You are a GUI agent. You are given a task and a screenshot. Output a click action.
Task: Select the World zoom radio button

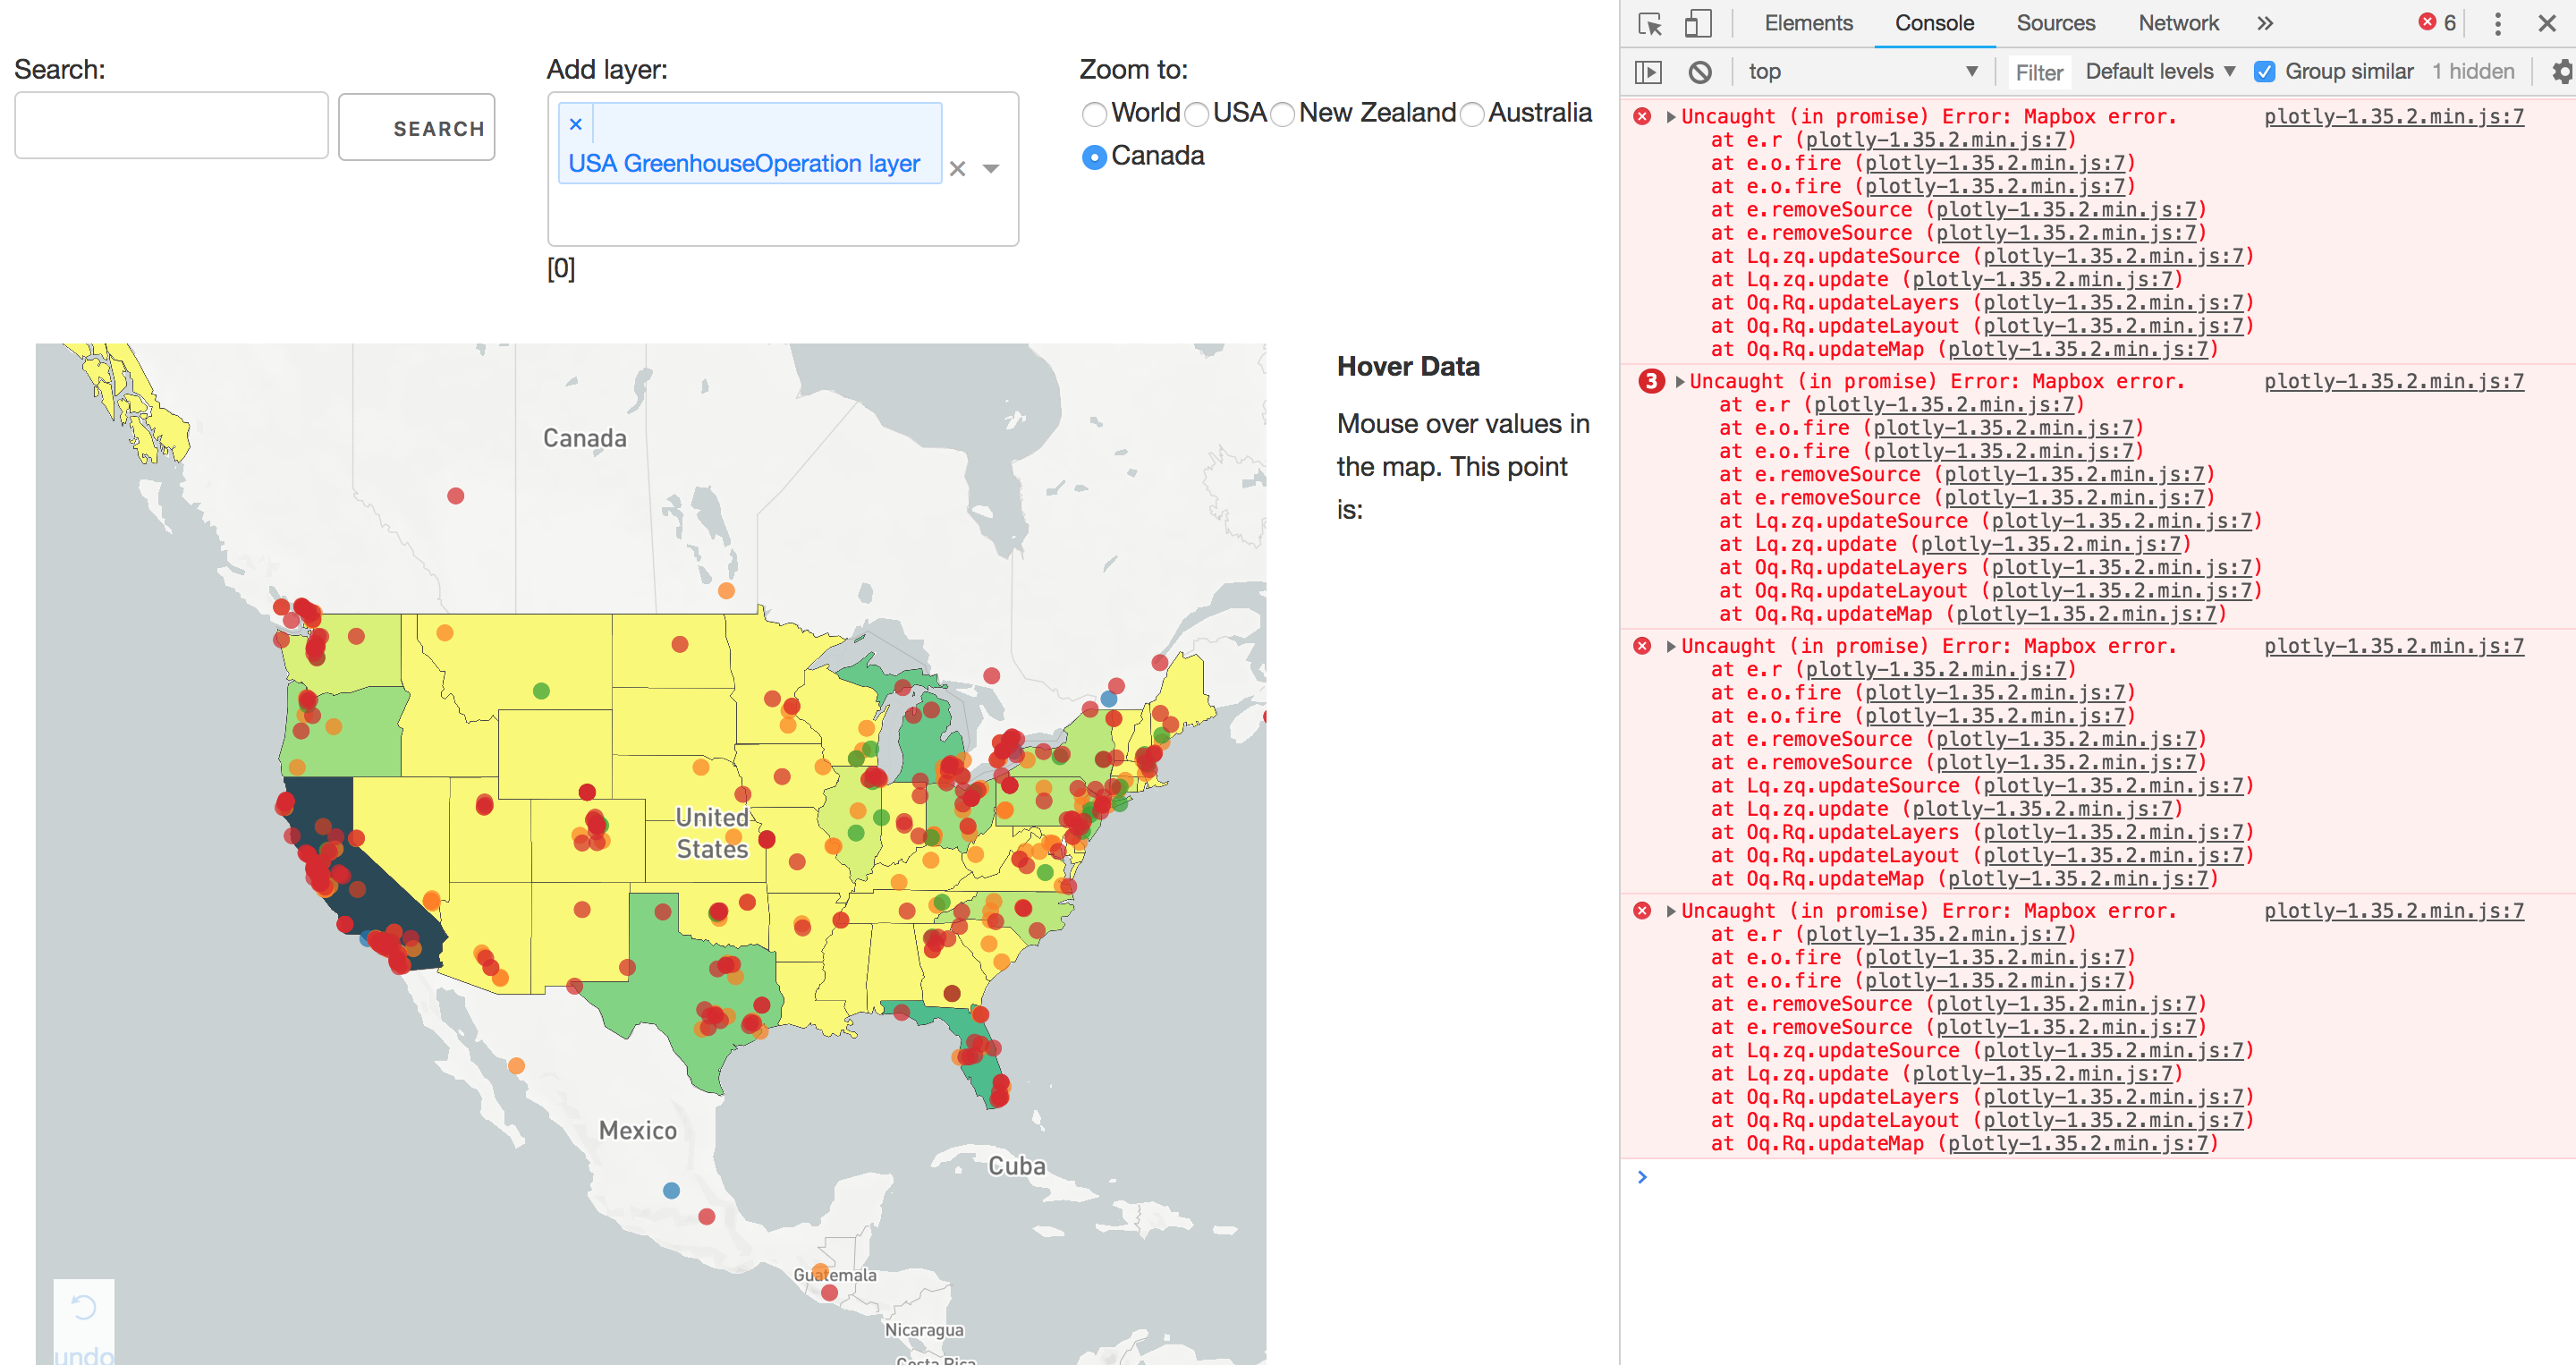pos(1095,114)
